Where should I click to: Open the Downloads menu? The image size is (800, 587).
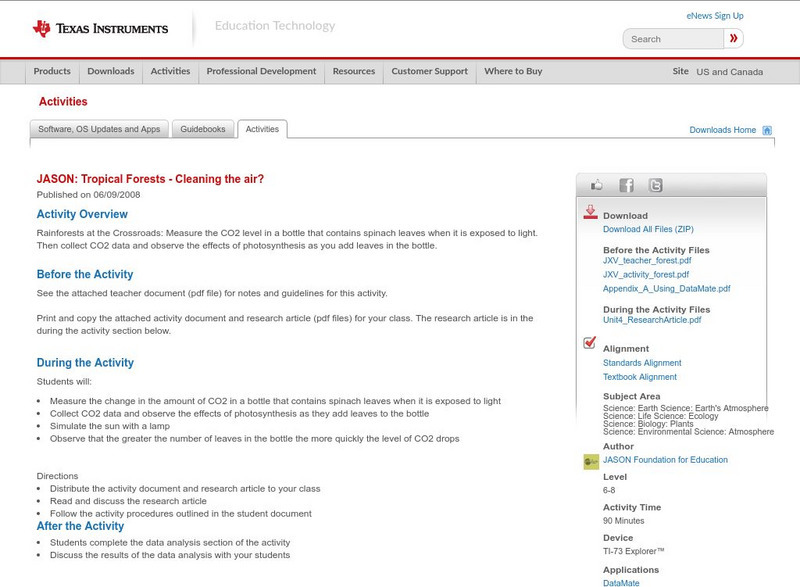(111, 71)
